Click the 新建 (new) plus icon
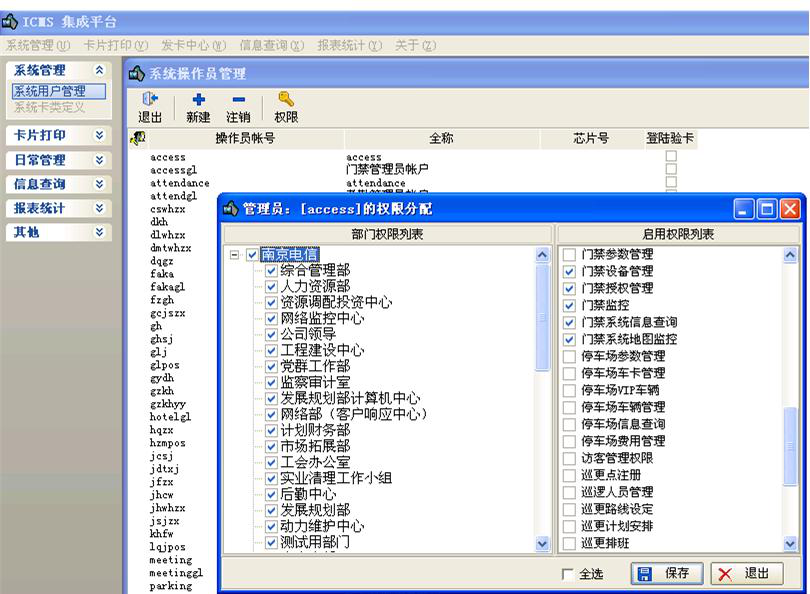 tap(198, 100)
